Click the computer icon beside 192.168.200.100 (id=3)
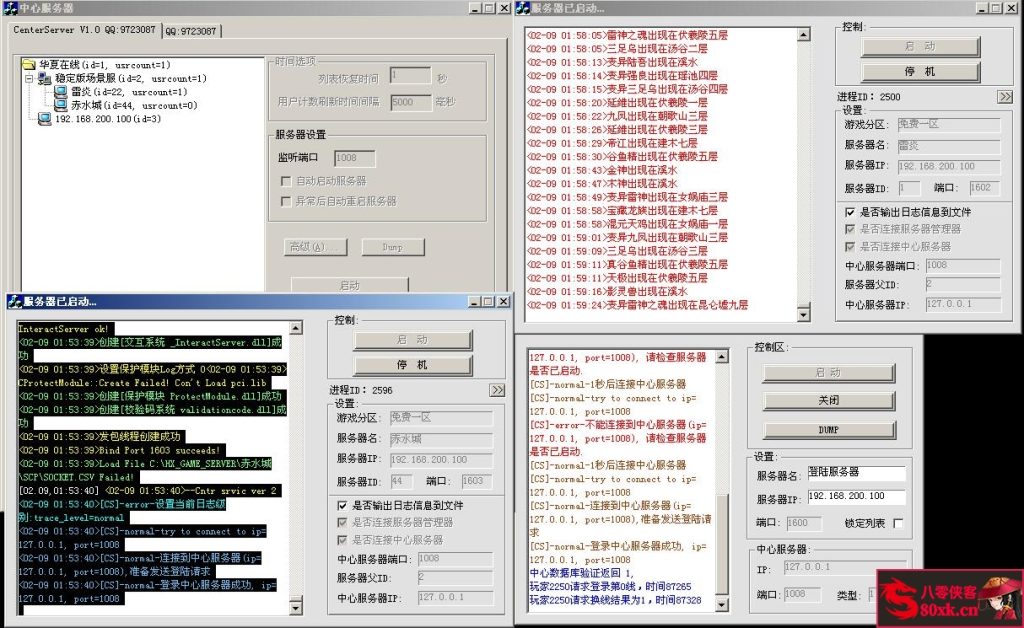1024x628 pixels. point(44,119)
